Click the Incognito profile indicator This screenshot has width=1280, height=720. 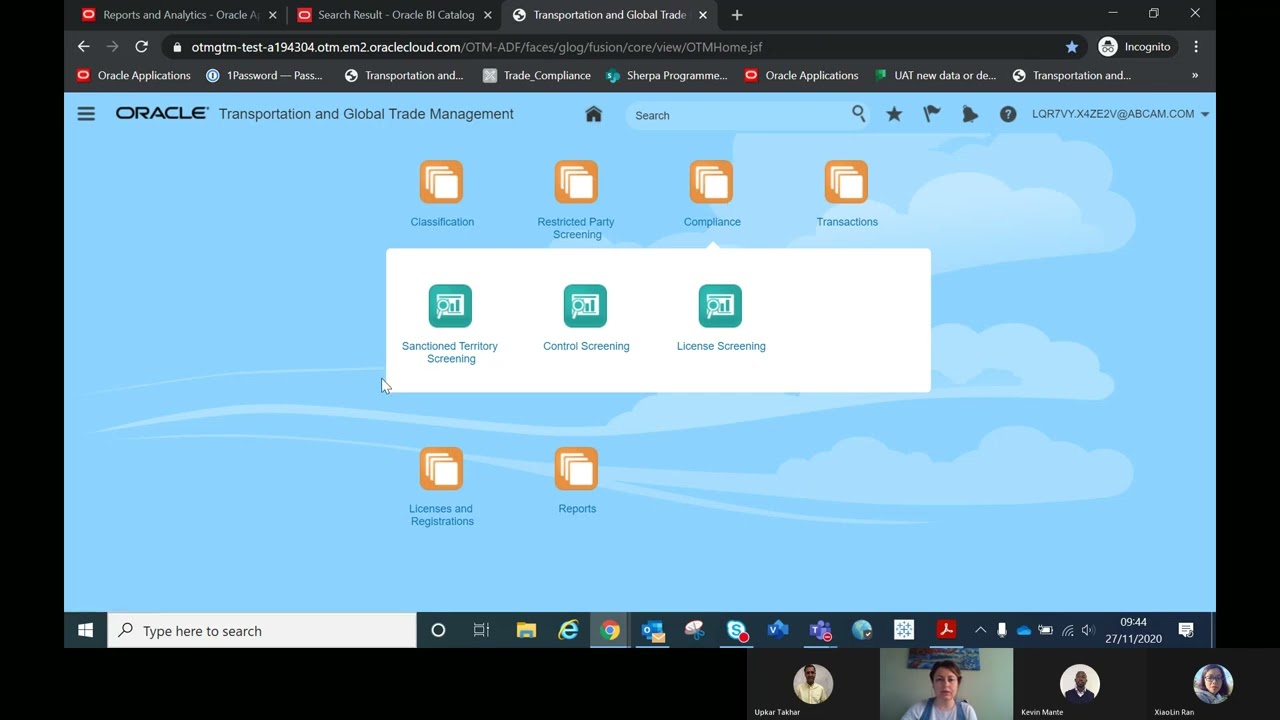[1134, 47]
